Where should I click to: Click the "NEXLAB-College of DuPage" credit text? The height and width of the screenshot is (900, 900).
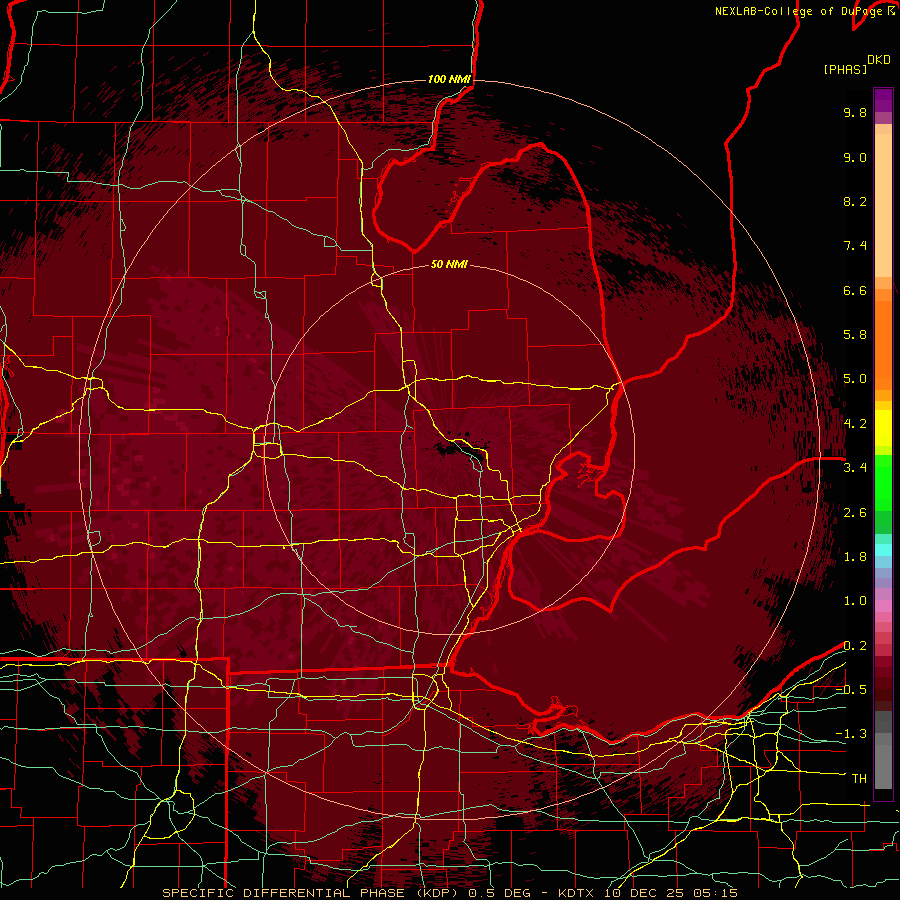click(x=798, y=11)
